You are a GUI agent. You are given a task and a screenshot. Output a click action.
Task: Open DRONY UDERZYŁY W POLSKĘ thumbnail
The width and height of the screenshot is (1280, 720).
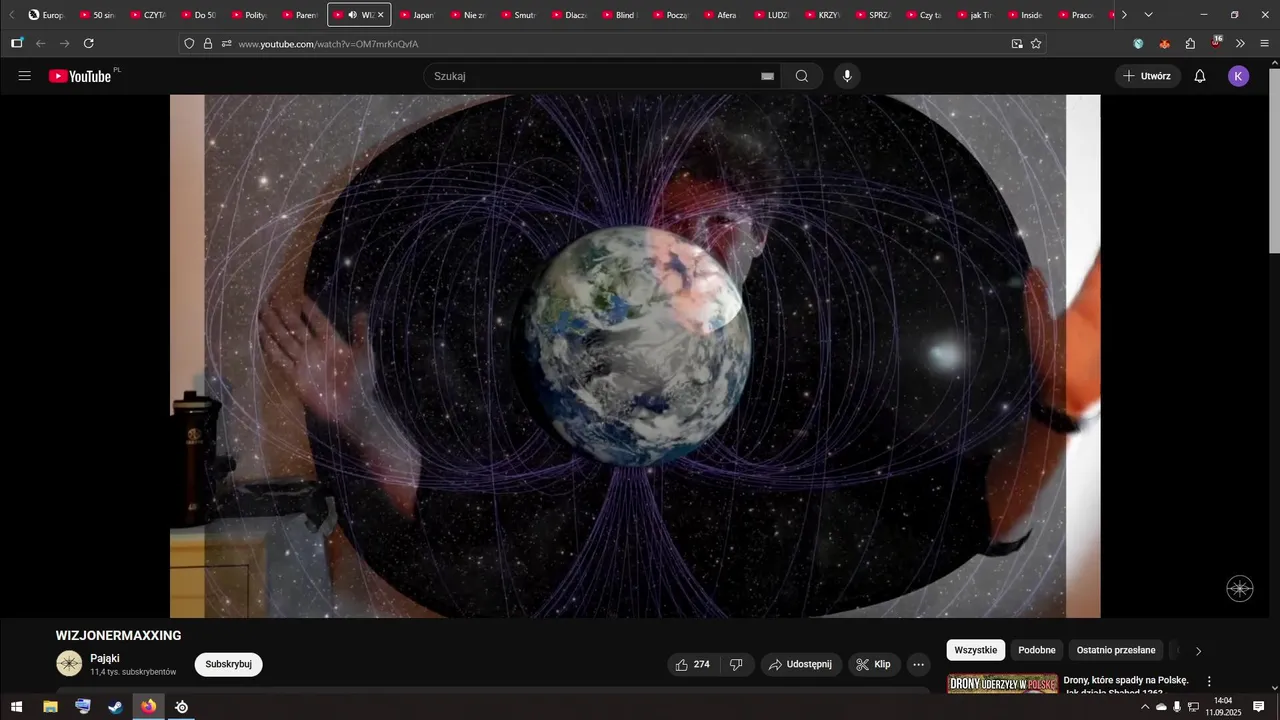tap(1002, 684)
